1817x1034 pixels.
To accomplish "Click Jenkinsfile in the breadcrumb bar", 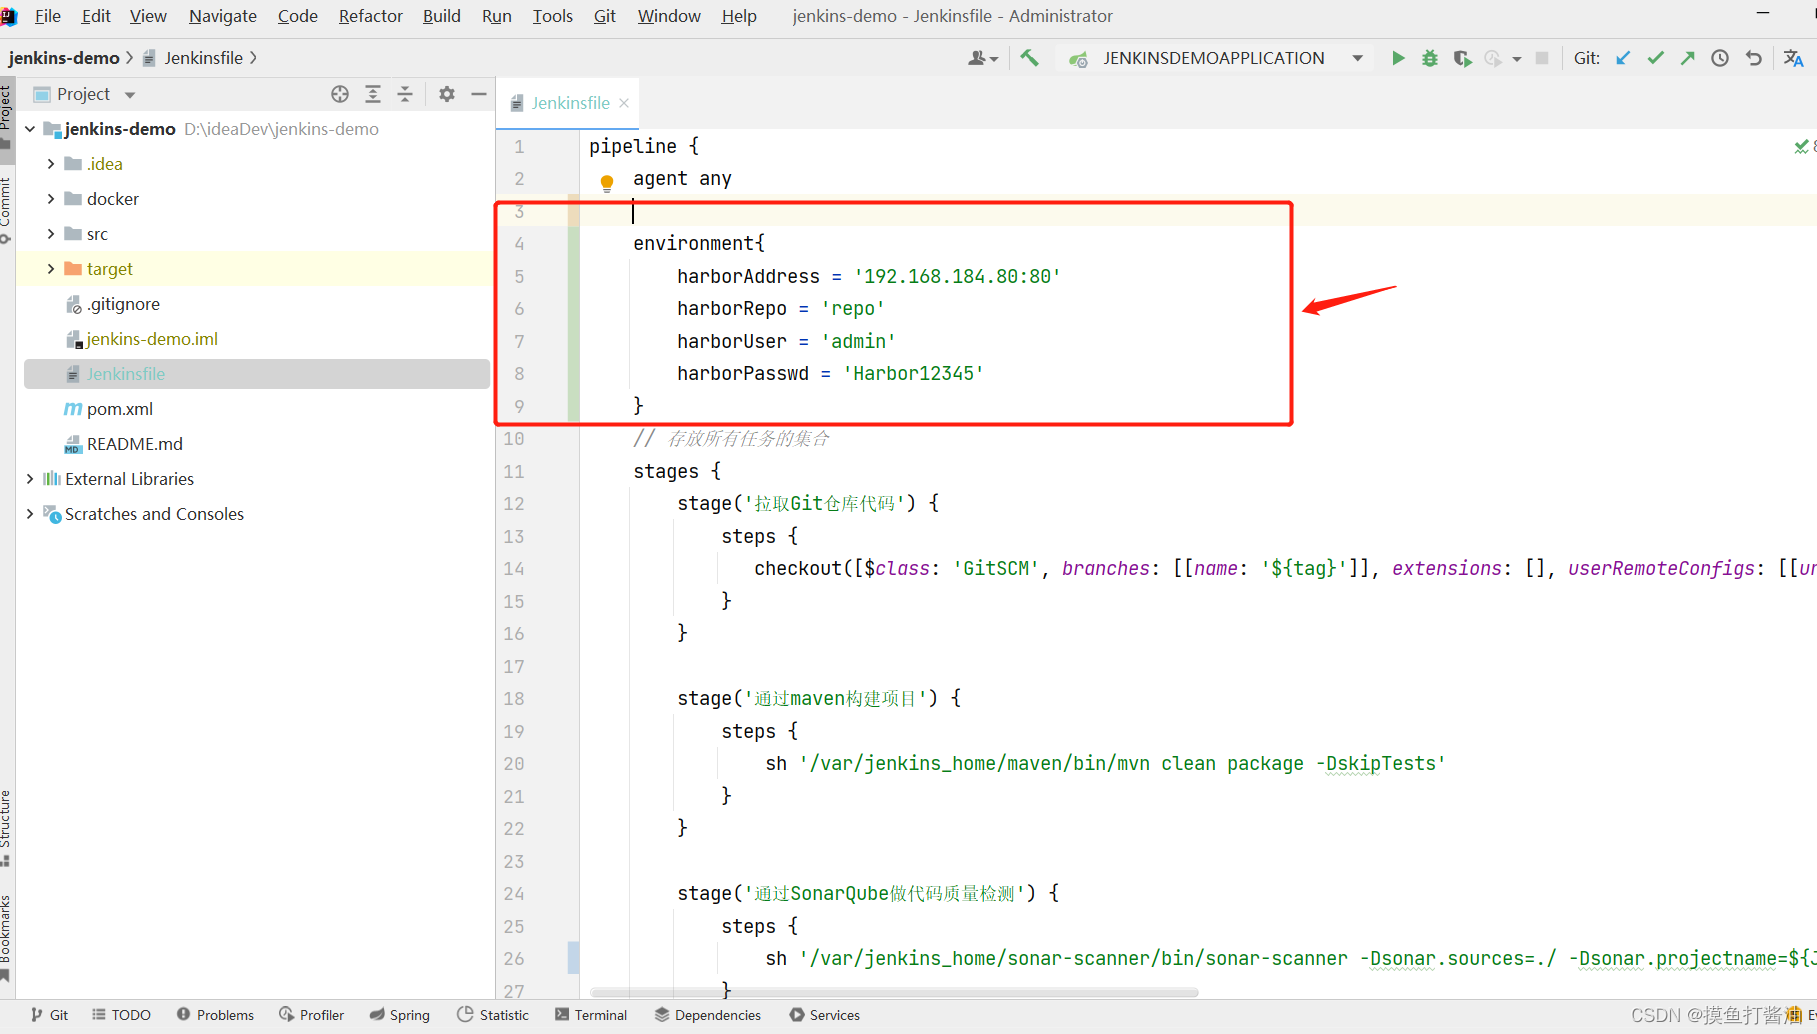I will tap(203, 58).
